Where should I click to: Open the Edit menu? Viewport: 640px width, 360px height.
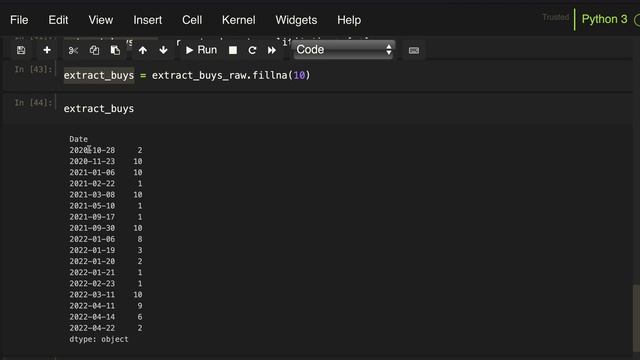[x=58, y=20]
